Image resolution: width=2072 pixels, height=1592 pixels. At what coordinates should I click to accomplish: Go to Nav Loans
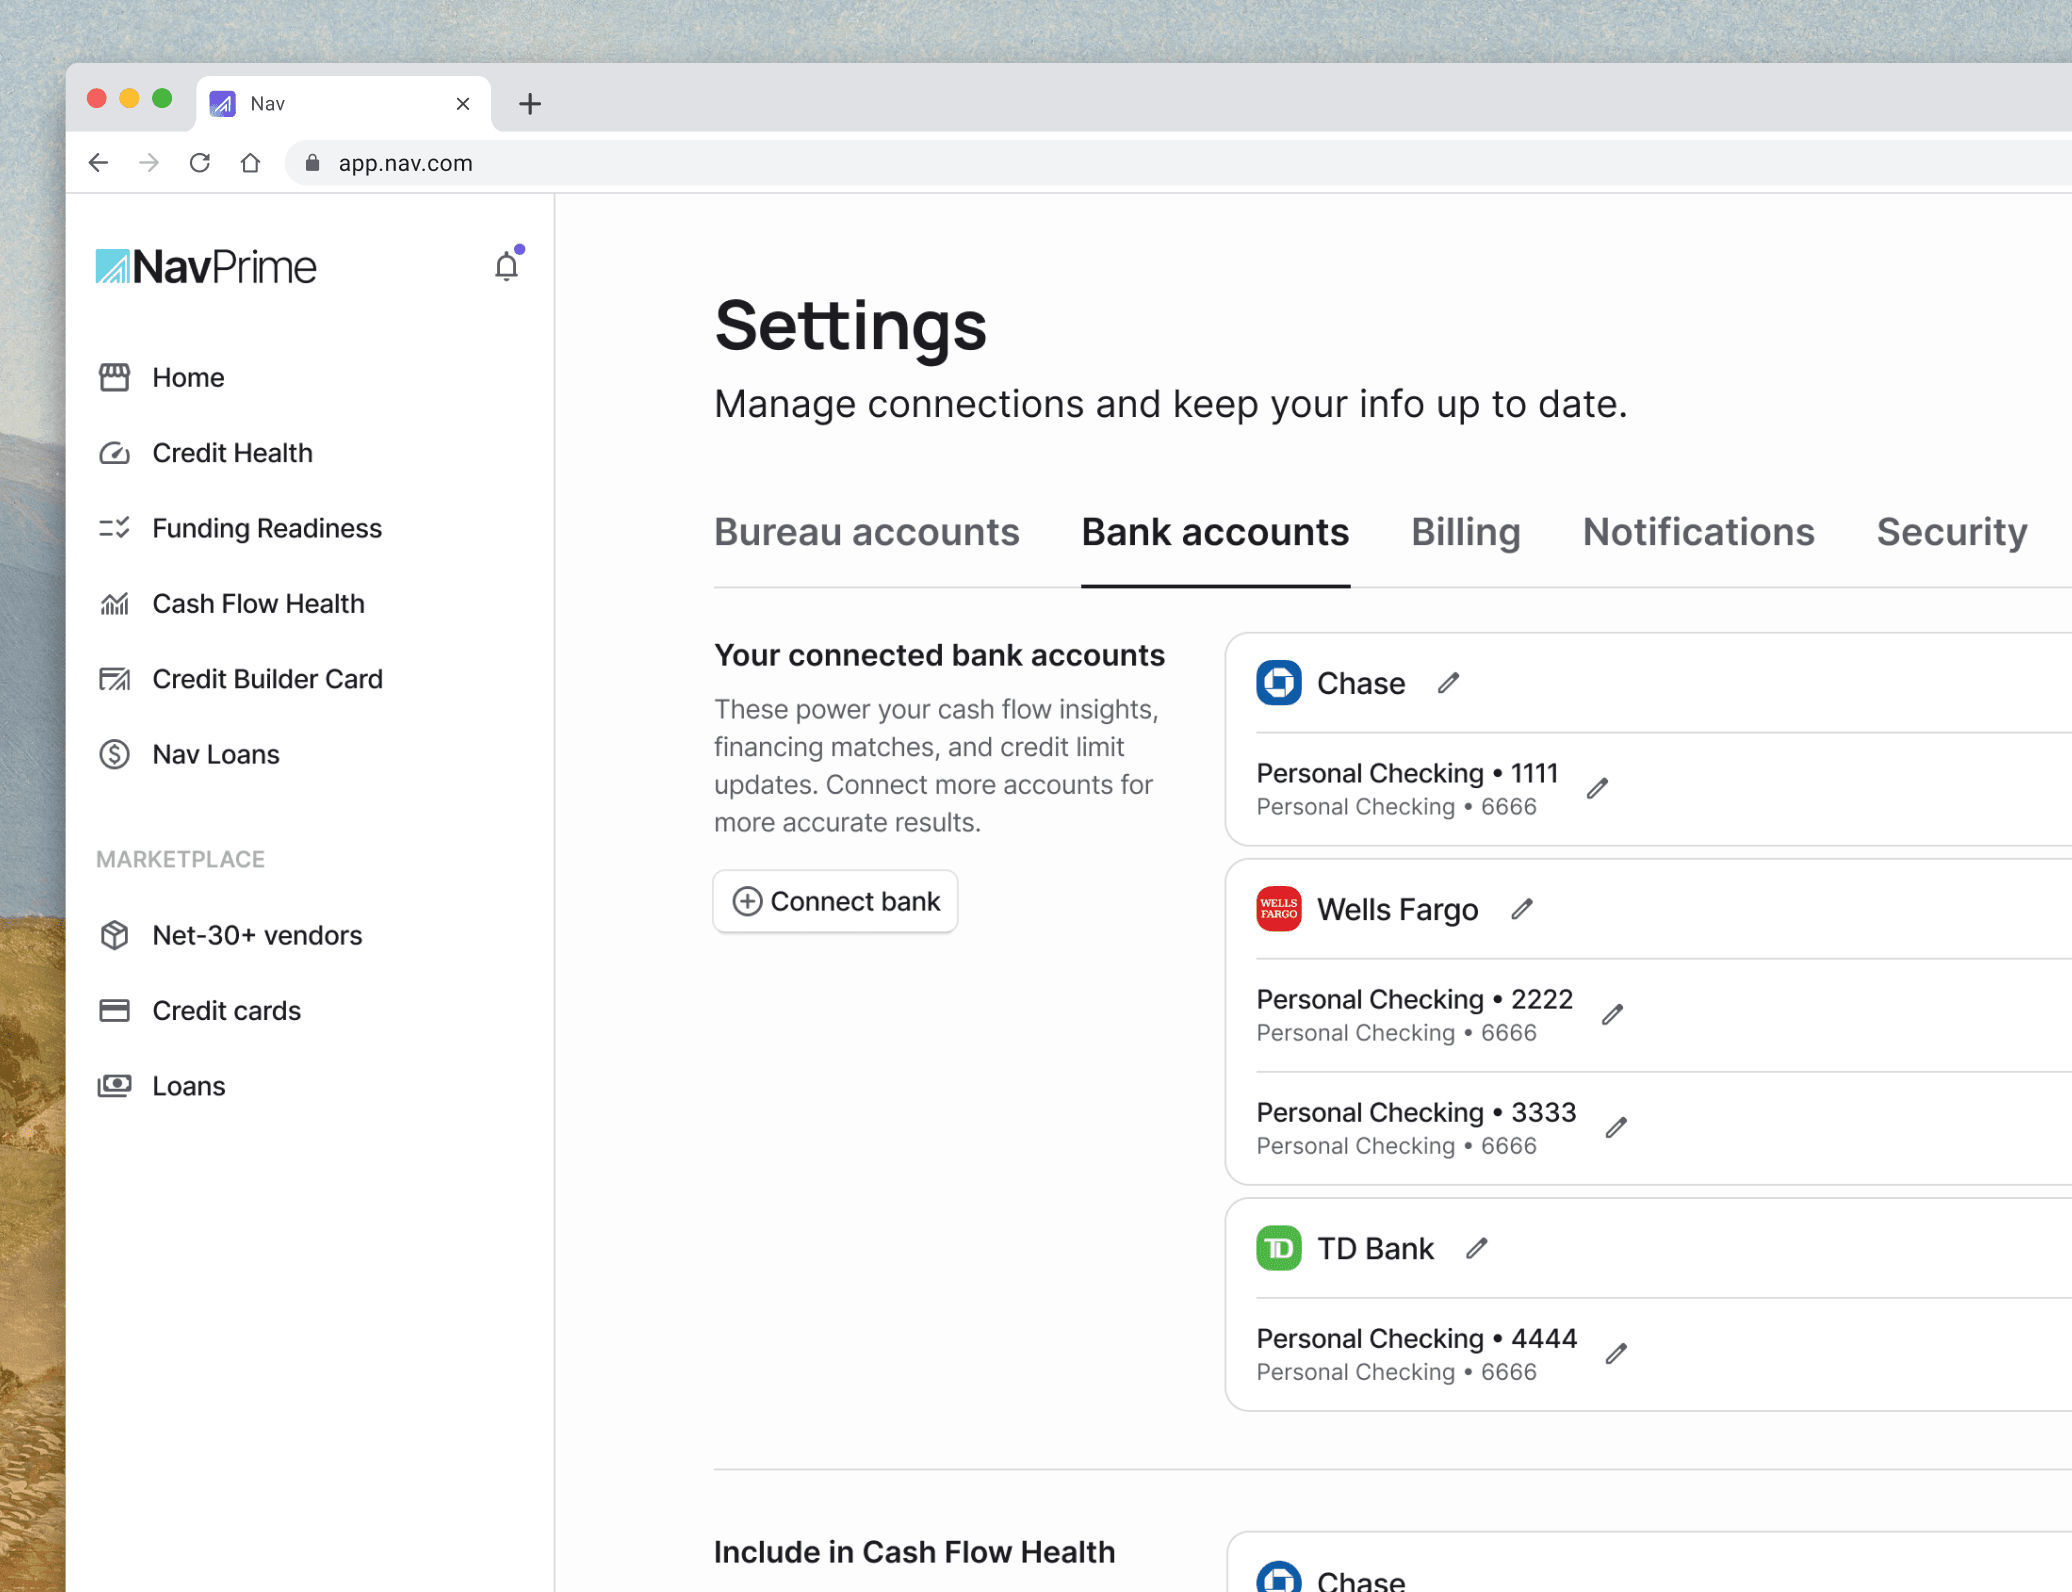click(x=215, y=754)
